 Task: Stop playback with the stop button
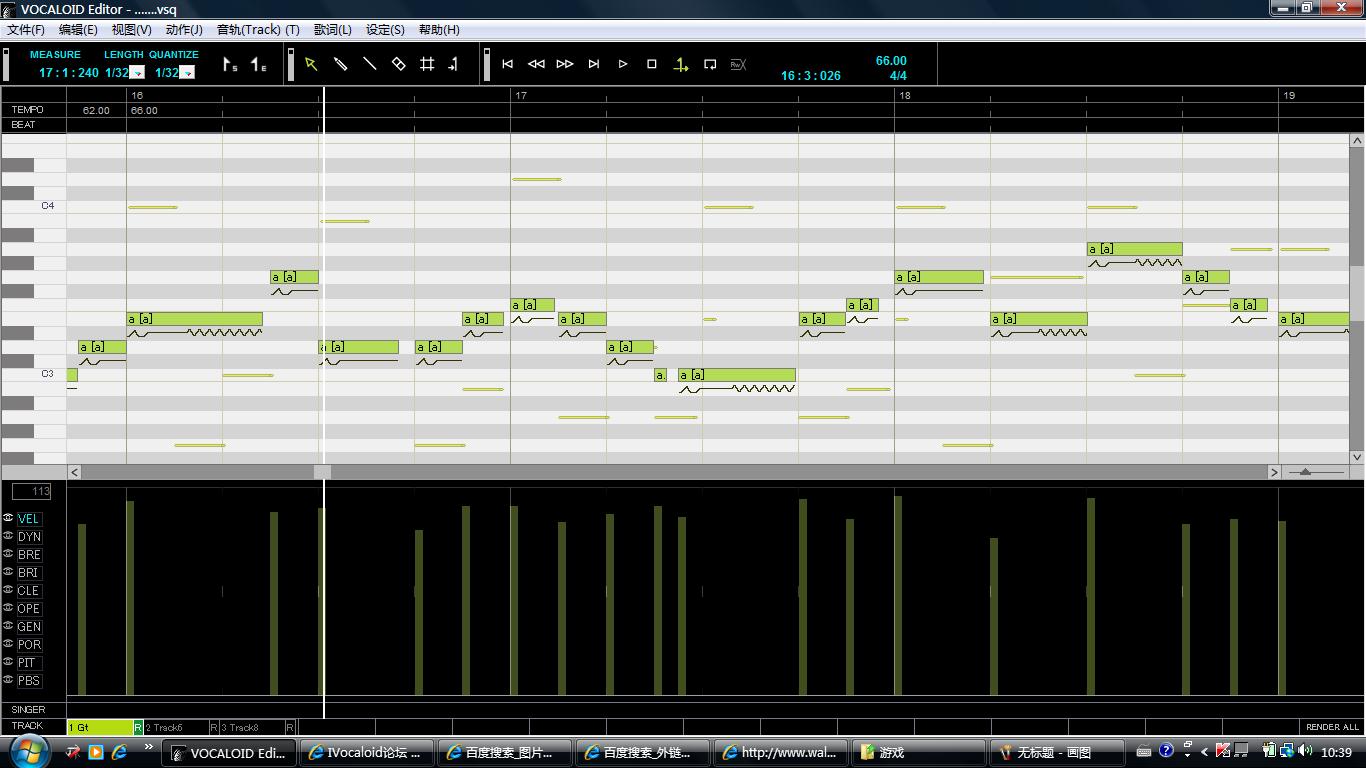click(652, 64)
